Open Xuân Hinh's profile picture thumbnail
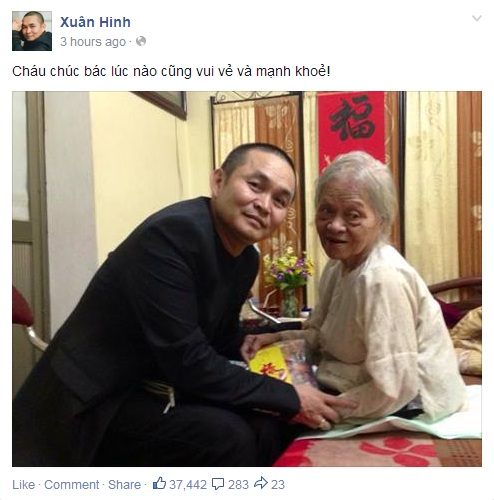 (x=32, y=31)
